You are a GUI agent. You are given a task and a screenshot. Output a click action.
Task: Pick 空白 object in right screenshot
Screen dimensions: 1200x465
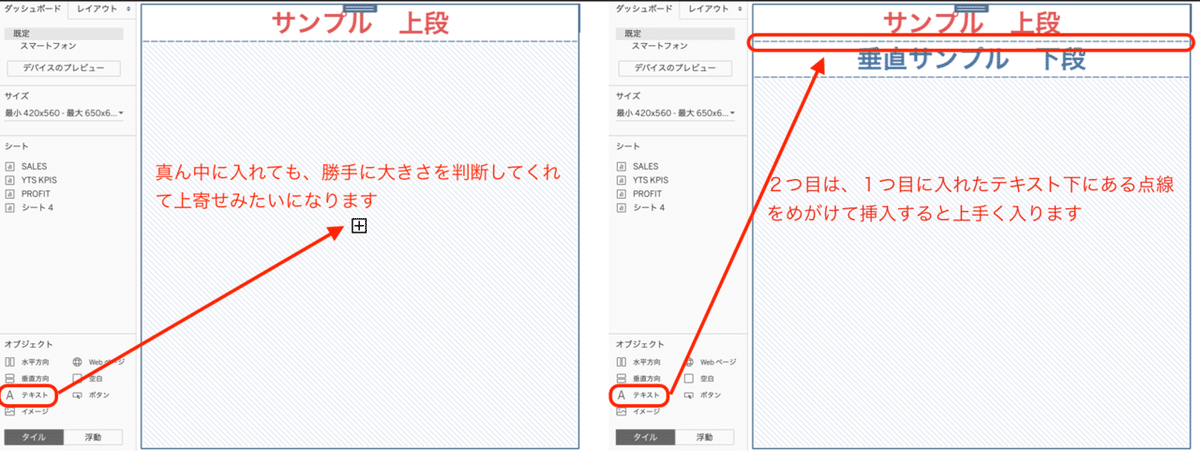tap(700, 379)
